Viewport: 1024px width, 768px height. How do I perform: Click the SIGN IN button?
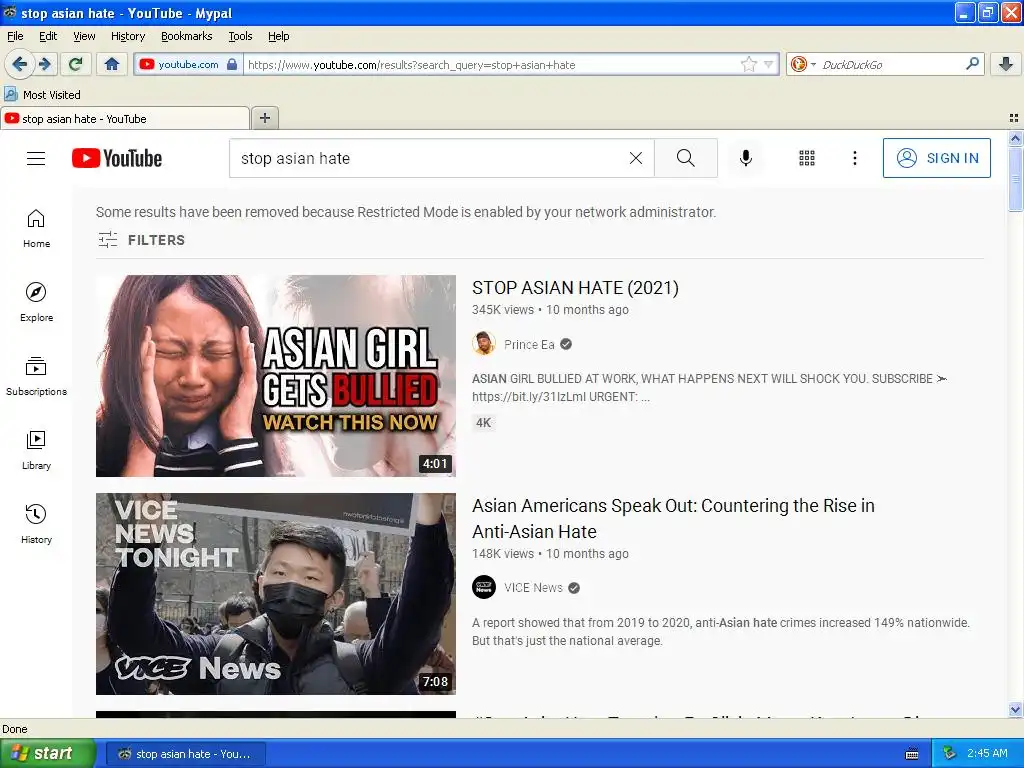click(x=936, y=158)
